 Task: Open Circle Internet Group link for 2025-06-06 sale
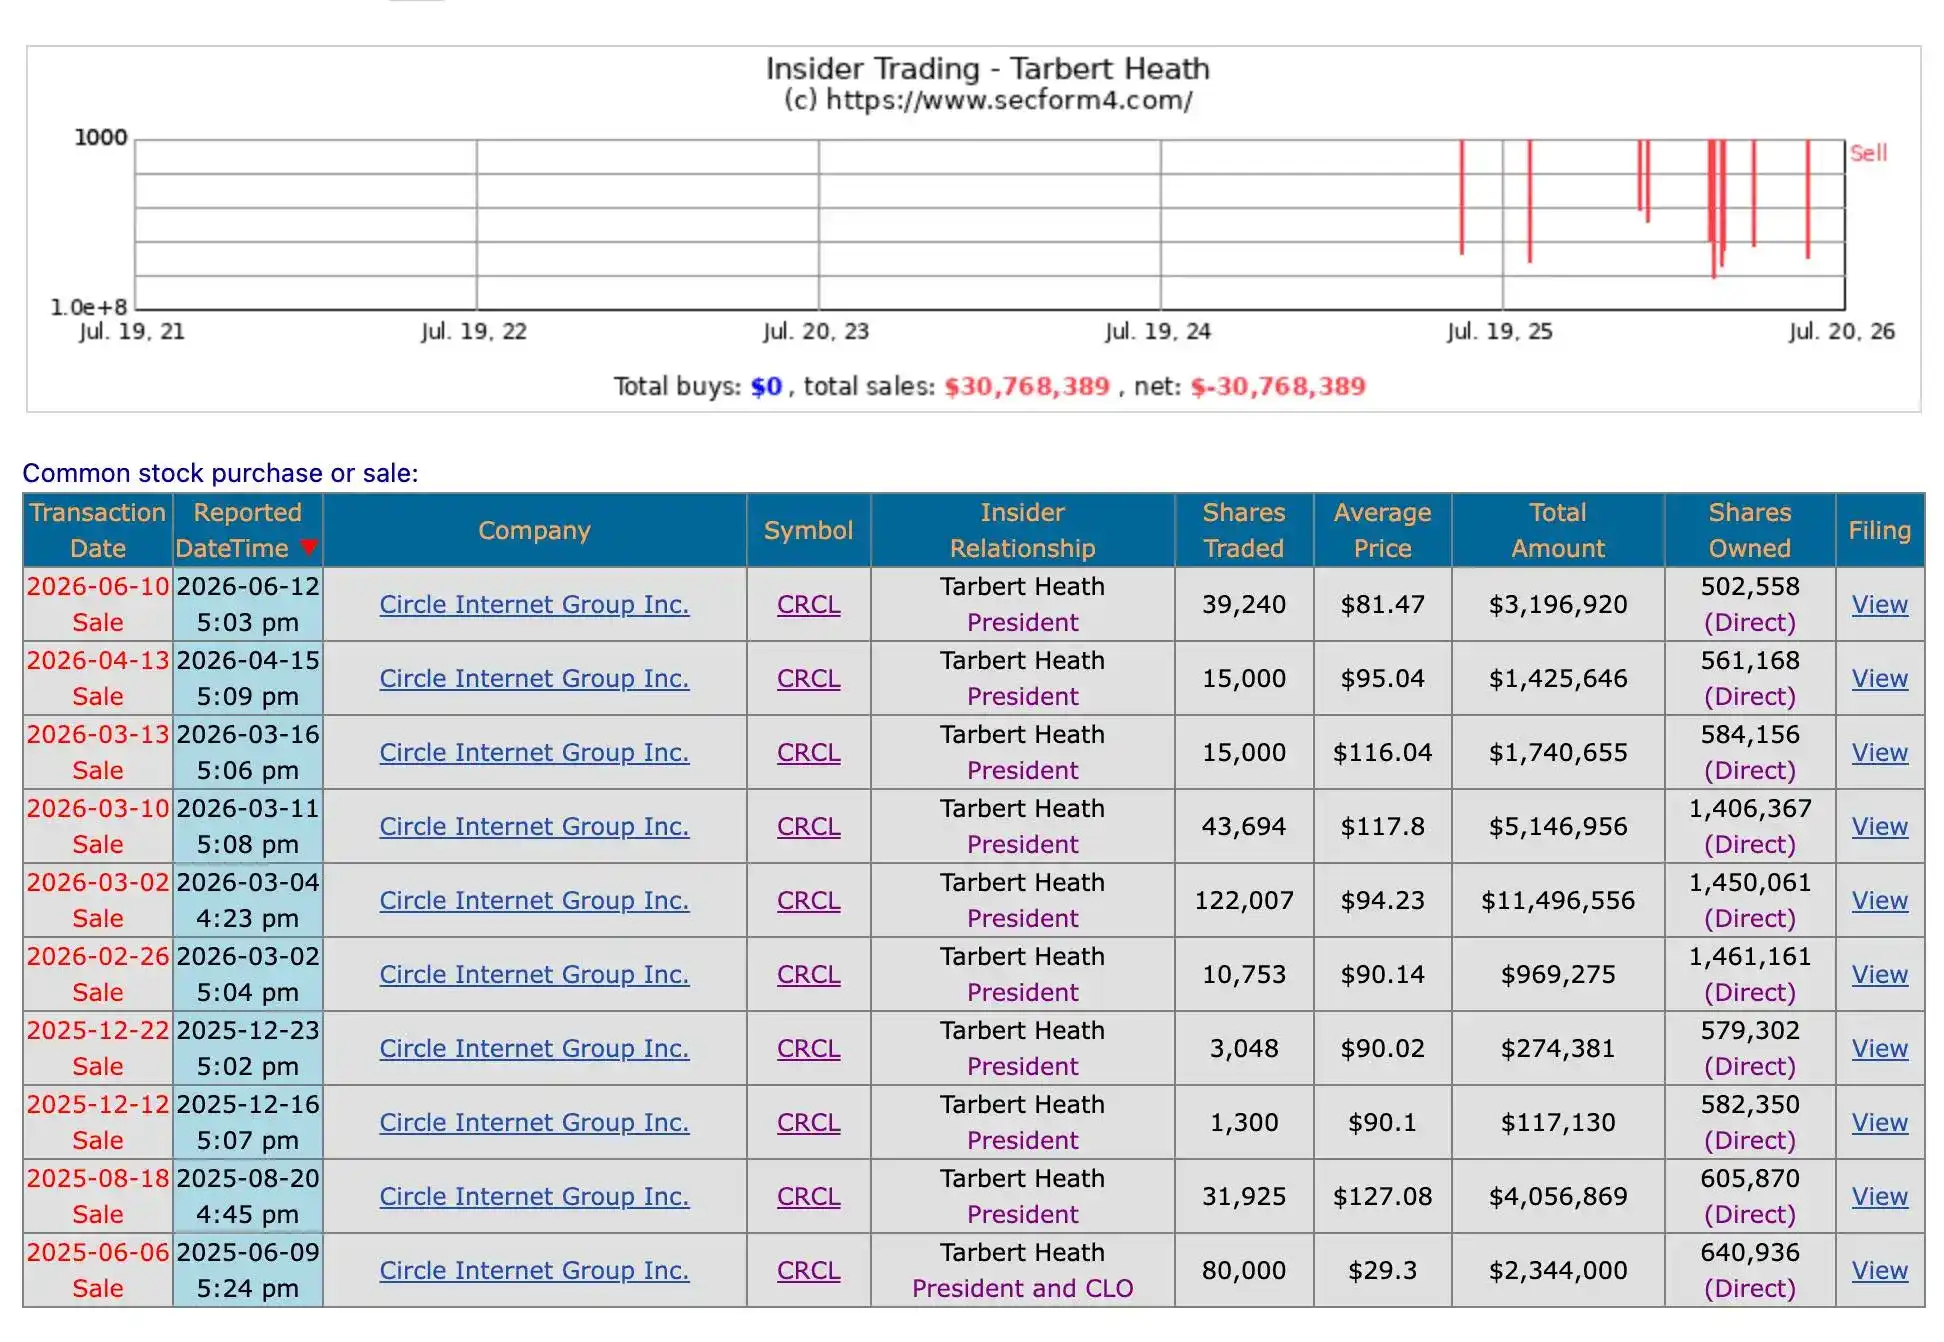point(534,1270)
